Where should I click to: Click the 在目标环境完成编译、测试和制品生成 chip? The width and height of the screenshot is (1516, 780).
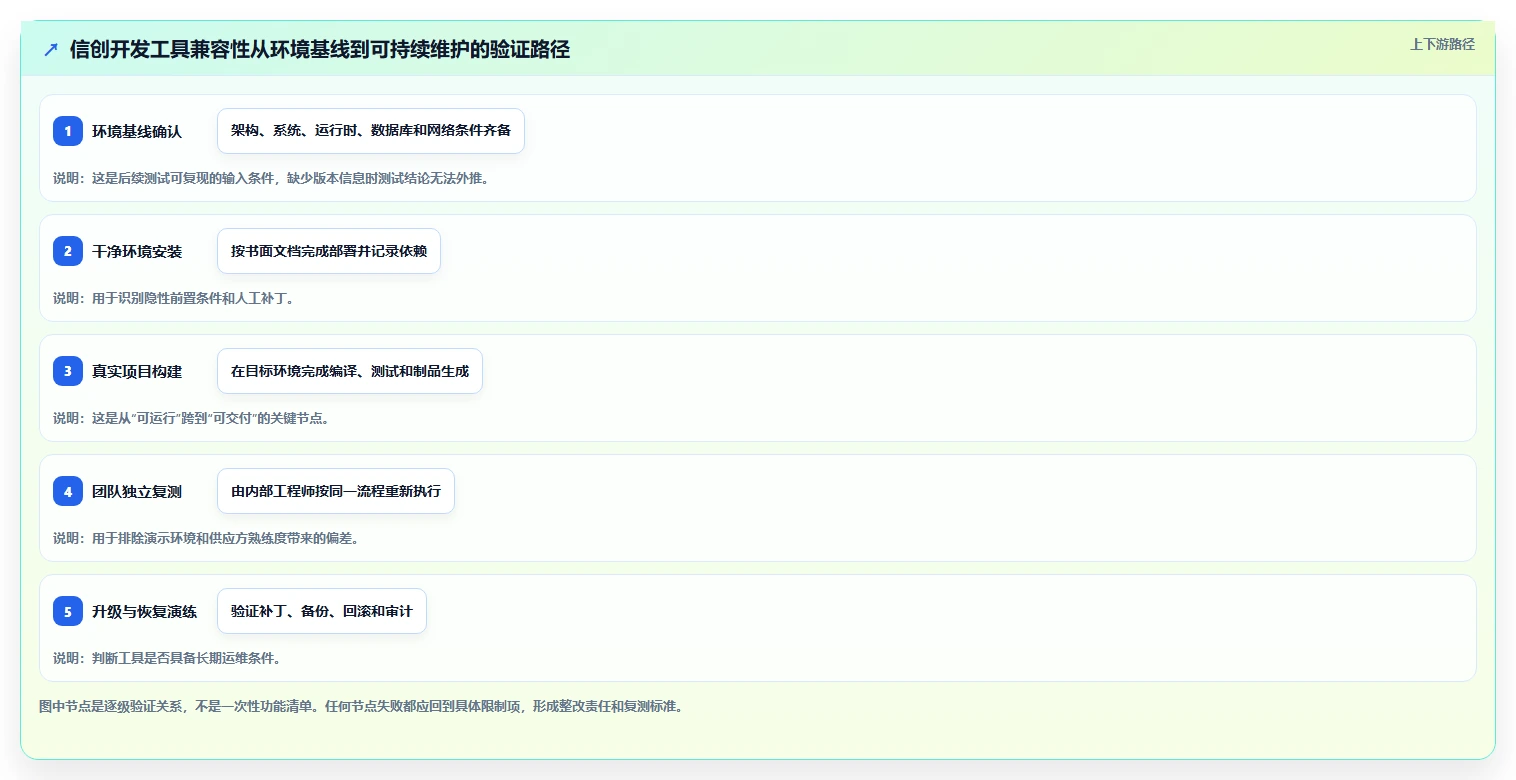(350, 371)
